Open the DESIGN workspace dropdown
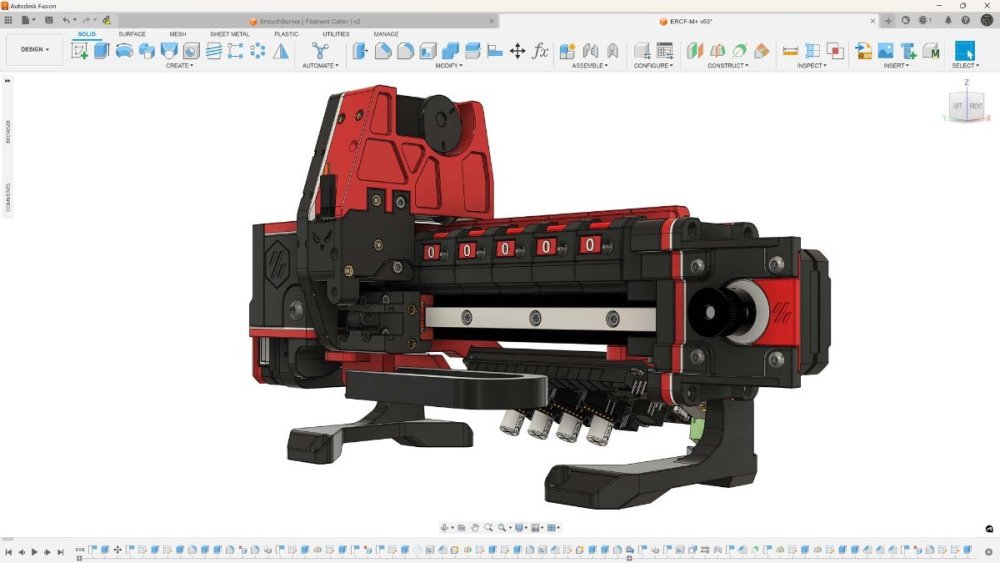 34,49
